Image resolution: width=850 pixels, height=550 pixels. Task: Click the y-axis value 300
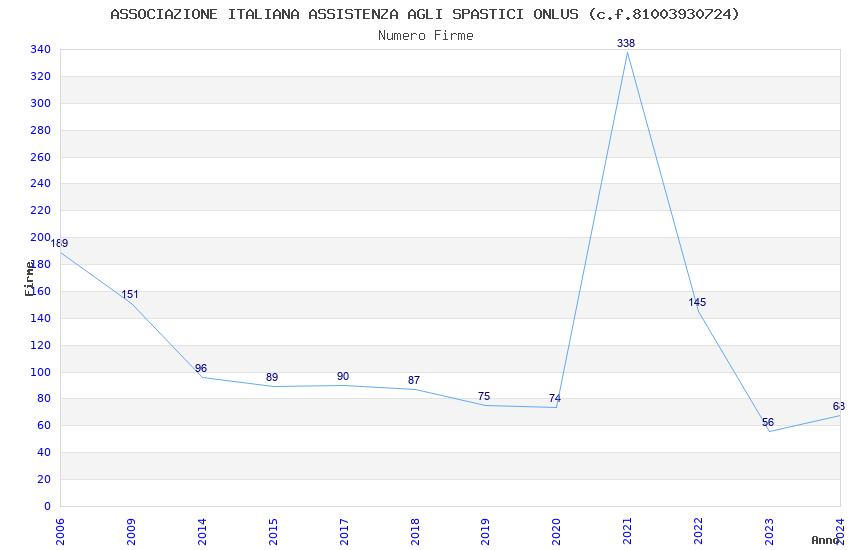click(x=40, y=103)
